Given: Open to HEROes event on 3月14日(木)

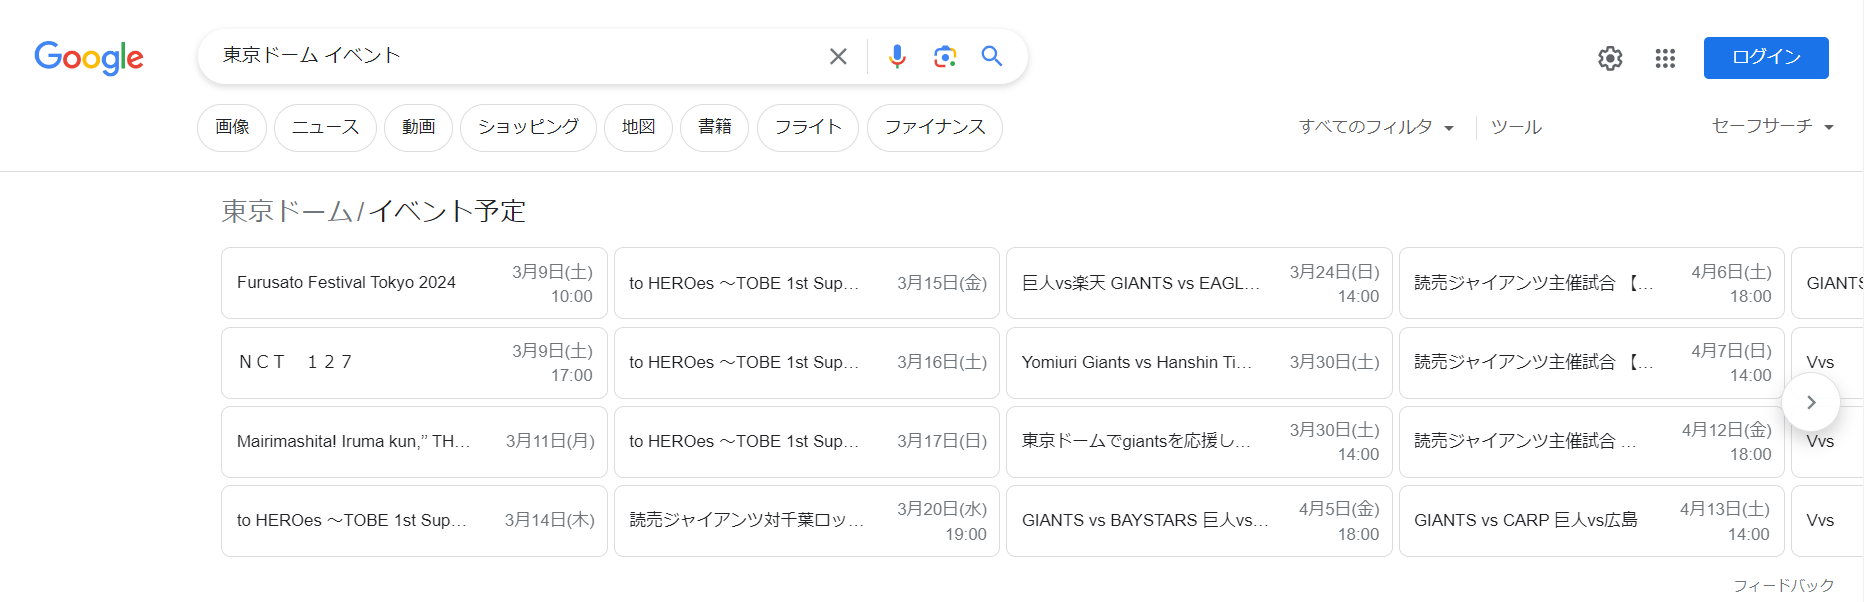Looking at the screenshot, I should coord(414,520).
